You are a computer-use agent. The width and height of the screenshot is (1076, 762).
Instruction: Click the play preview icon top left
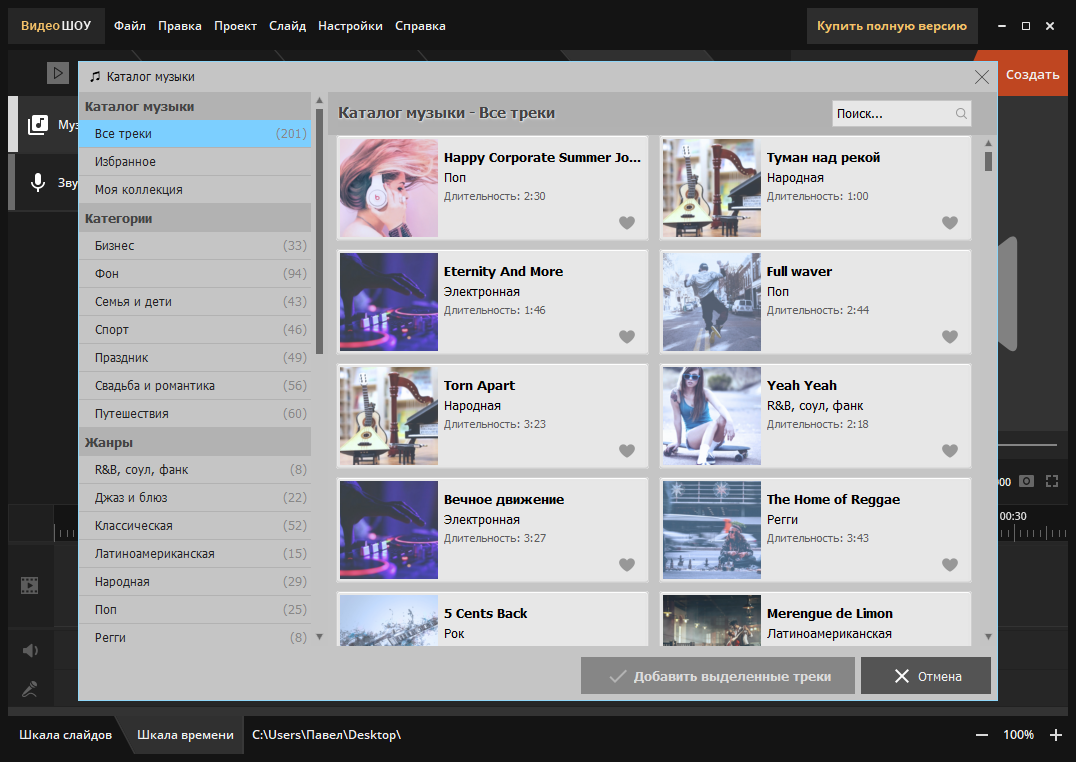pyautogui.click(x=58, y=73)
